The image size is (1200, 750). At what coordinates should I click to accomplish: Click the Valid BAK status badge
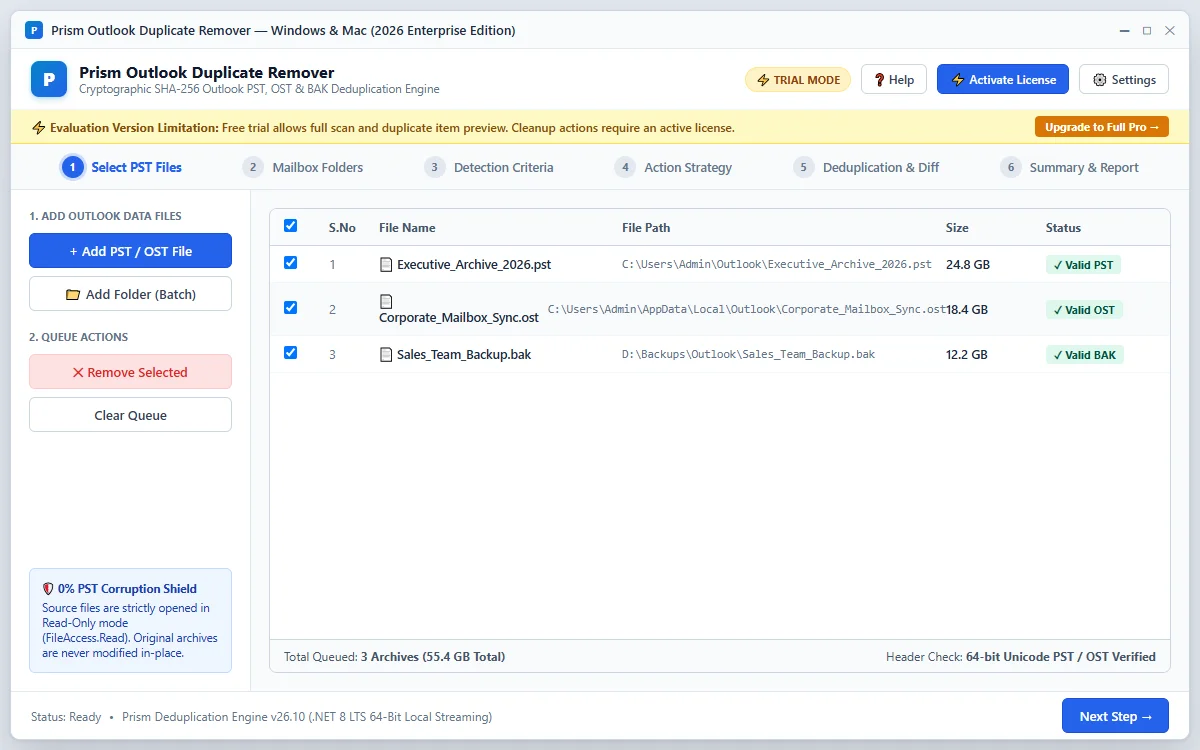tap(1085, 355)
